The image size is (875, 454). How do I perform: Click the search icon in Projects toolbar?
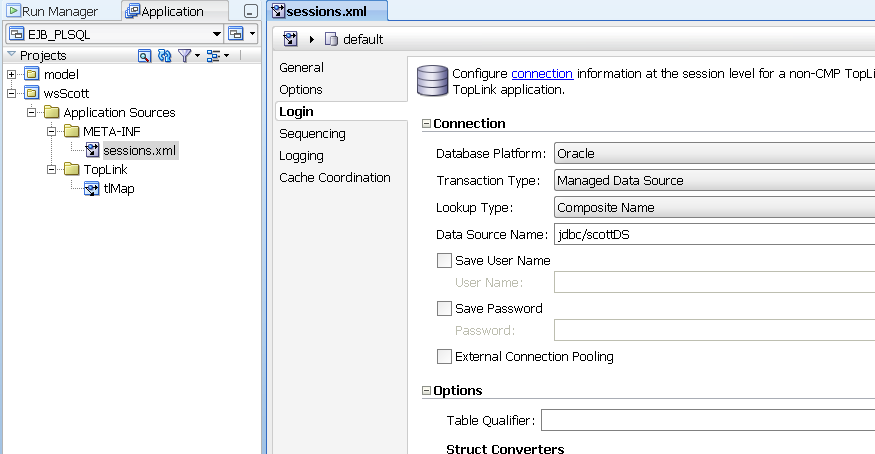[145, 56]
